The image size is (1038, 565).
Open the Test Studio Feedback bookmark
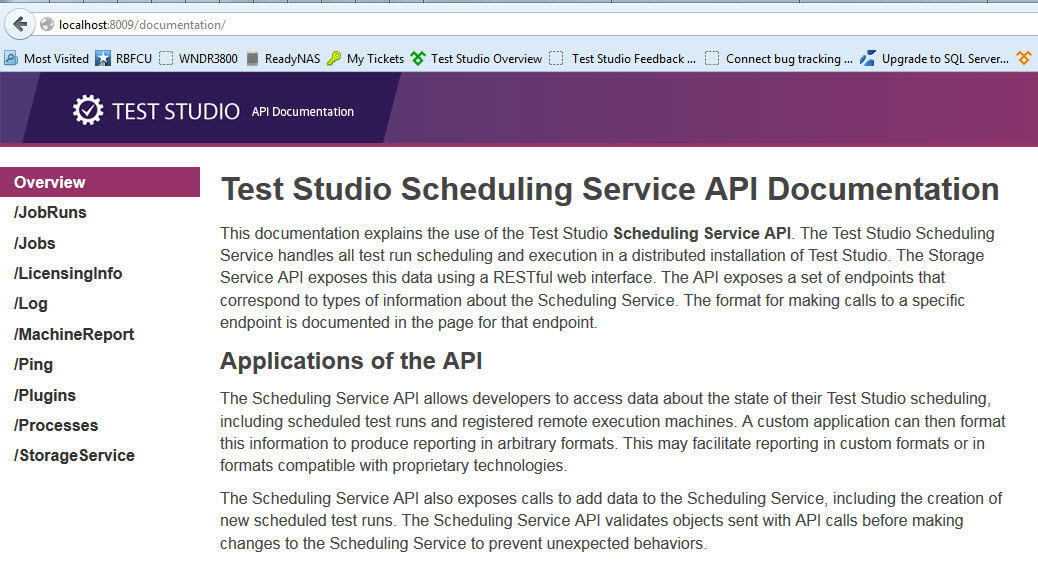(x=623, y=58)
